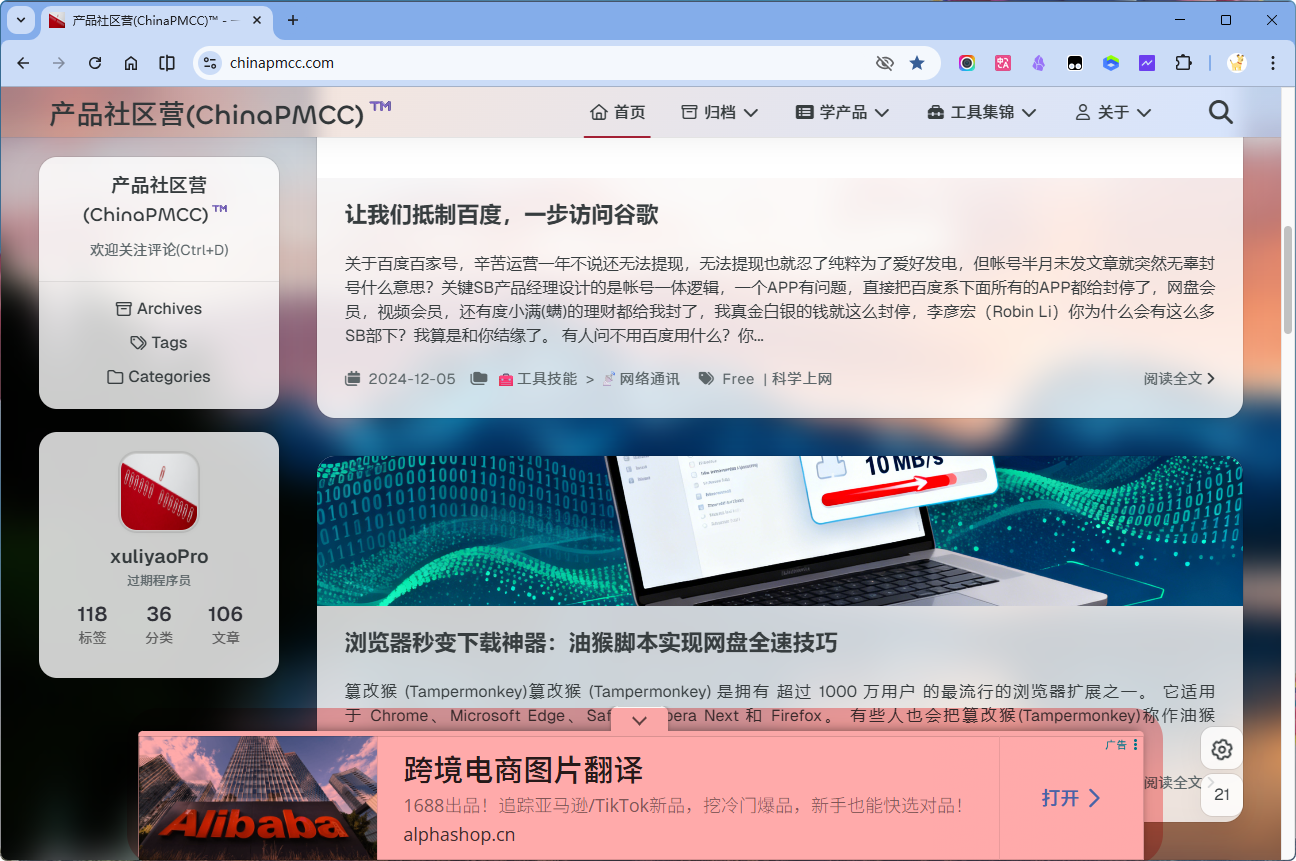Bookmark this page with the star icon
Screen dimensions: 1296x861
coord(917,63)
